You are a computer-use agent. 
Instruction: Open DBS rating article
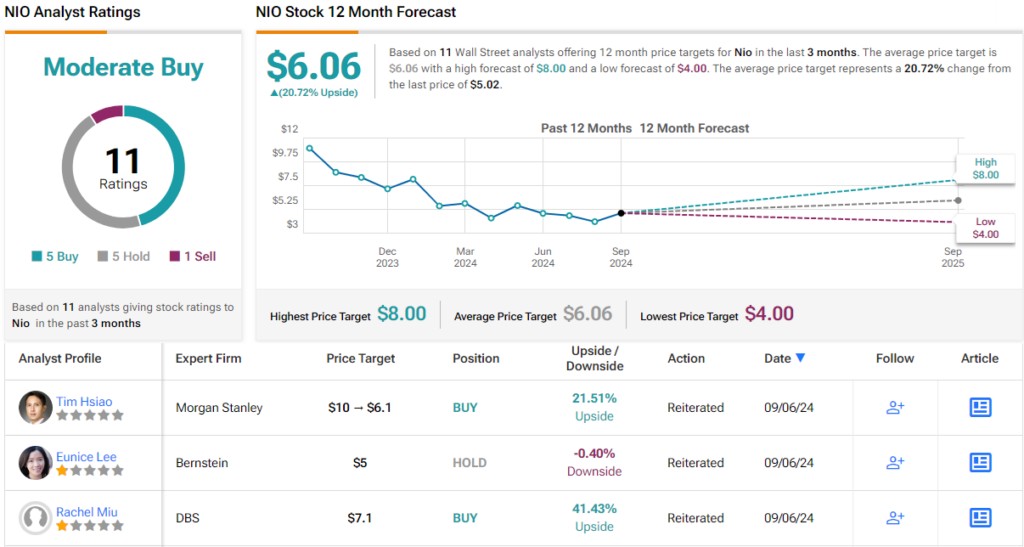[980, 517]
